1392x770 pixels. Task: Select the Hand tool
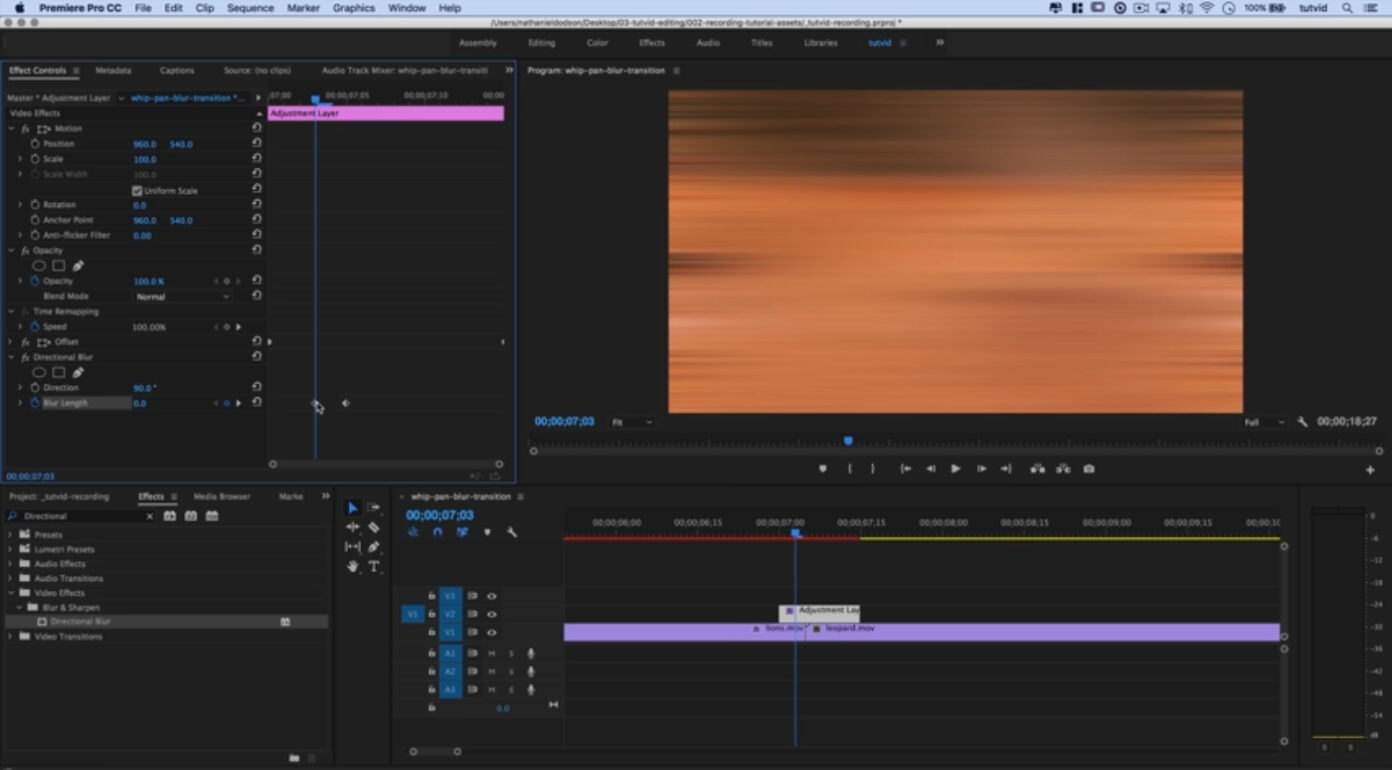point(352,567)
